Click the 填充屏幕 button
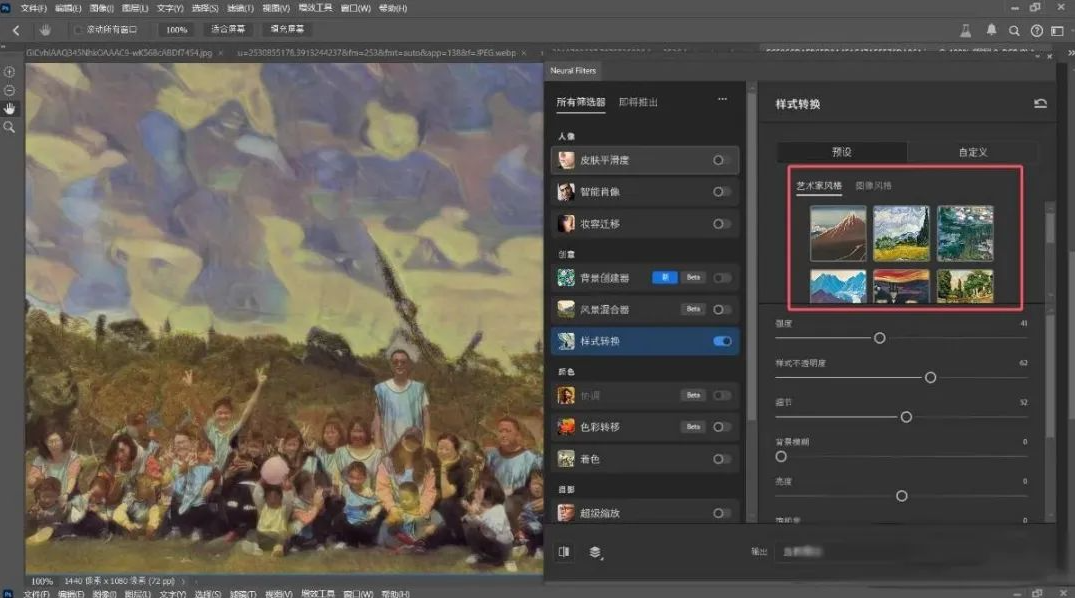Viewport: 1075px width, 598px height. (286, 30)
